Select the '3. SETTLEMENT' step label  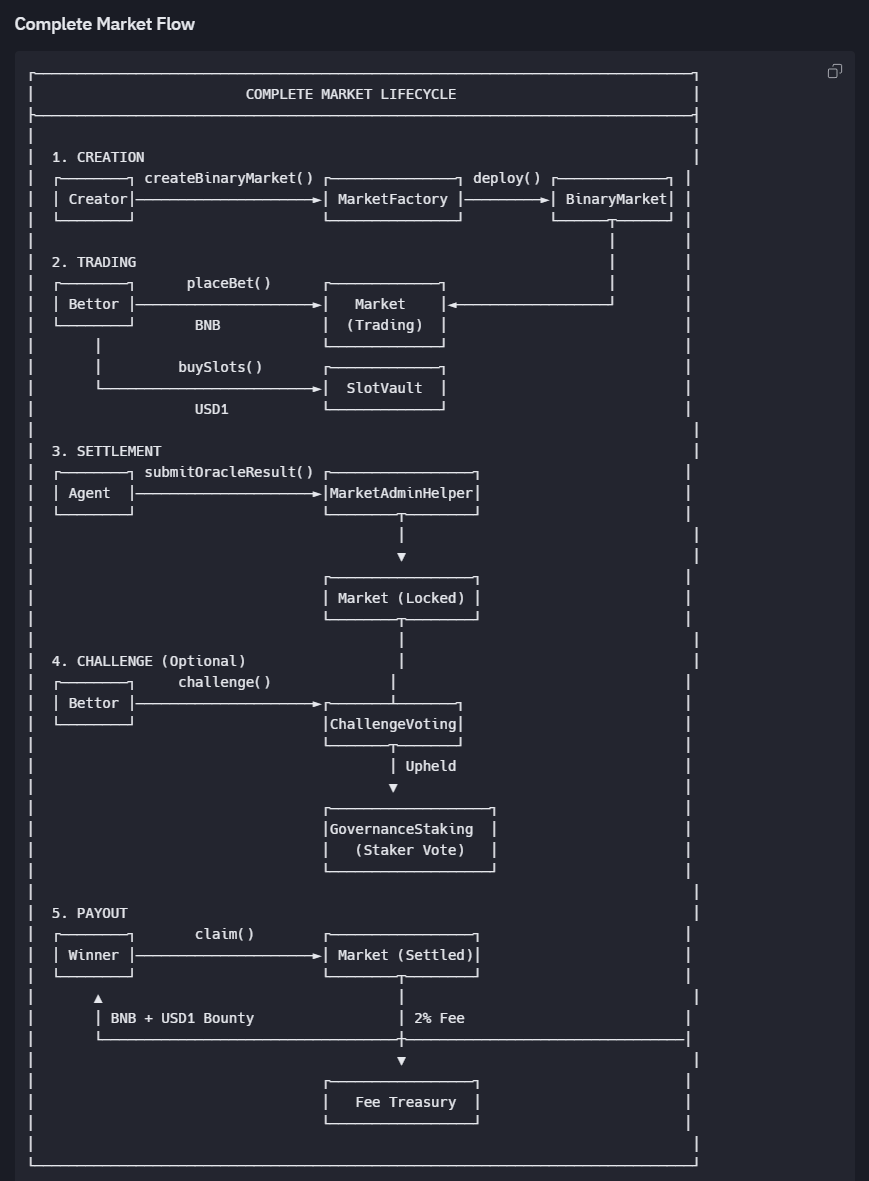(106, 451)
